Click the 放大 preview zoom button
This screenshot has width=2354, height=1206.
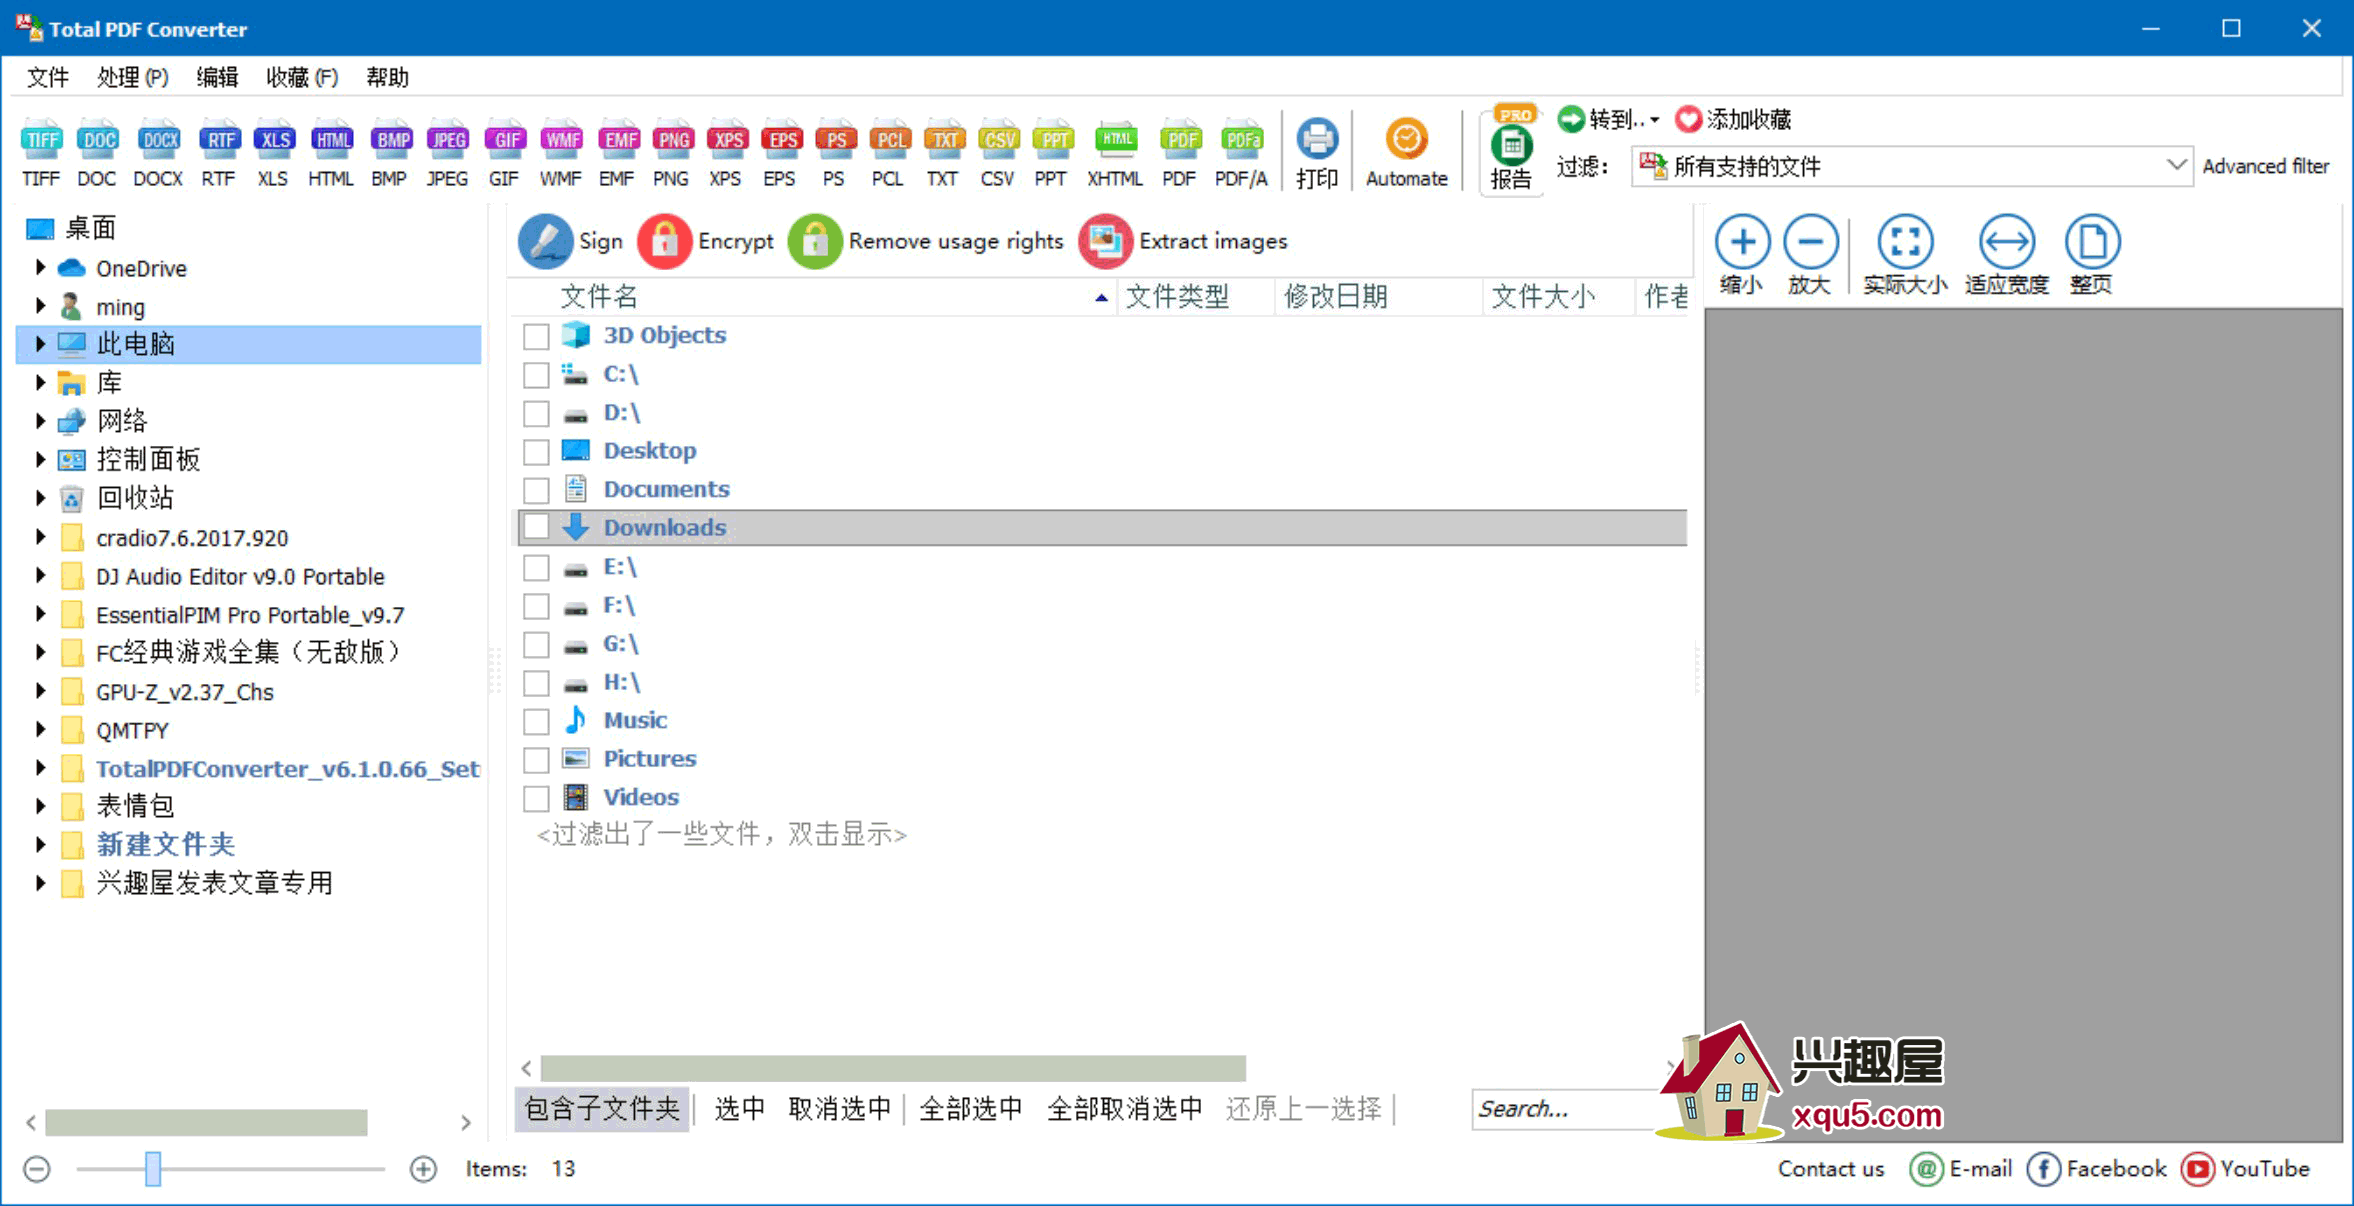[x=1810, y=255]
